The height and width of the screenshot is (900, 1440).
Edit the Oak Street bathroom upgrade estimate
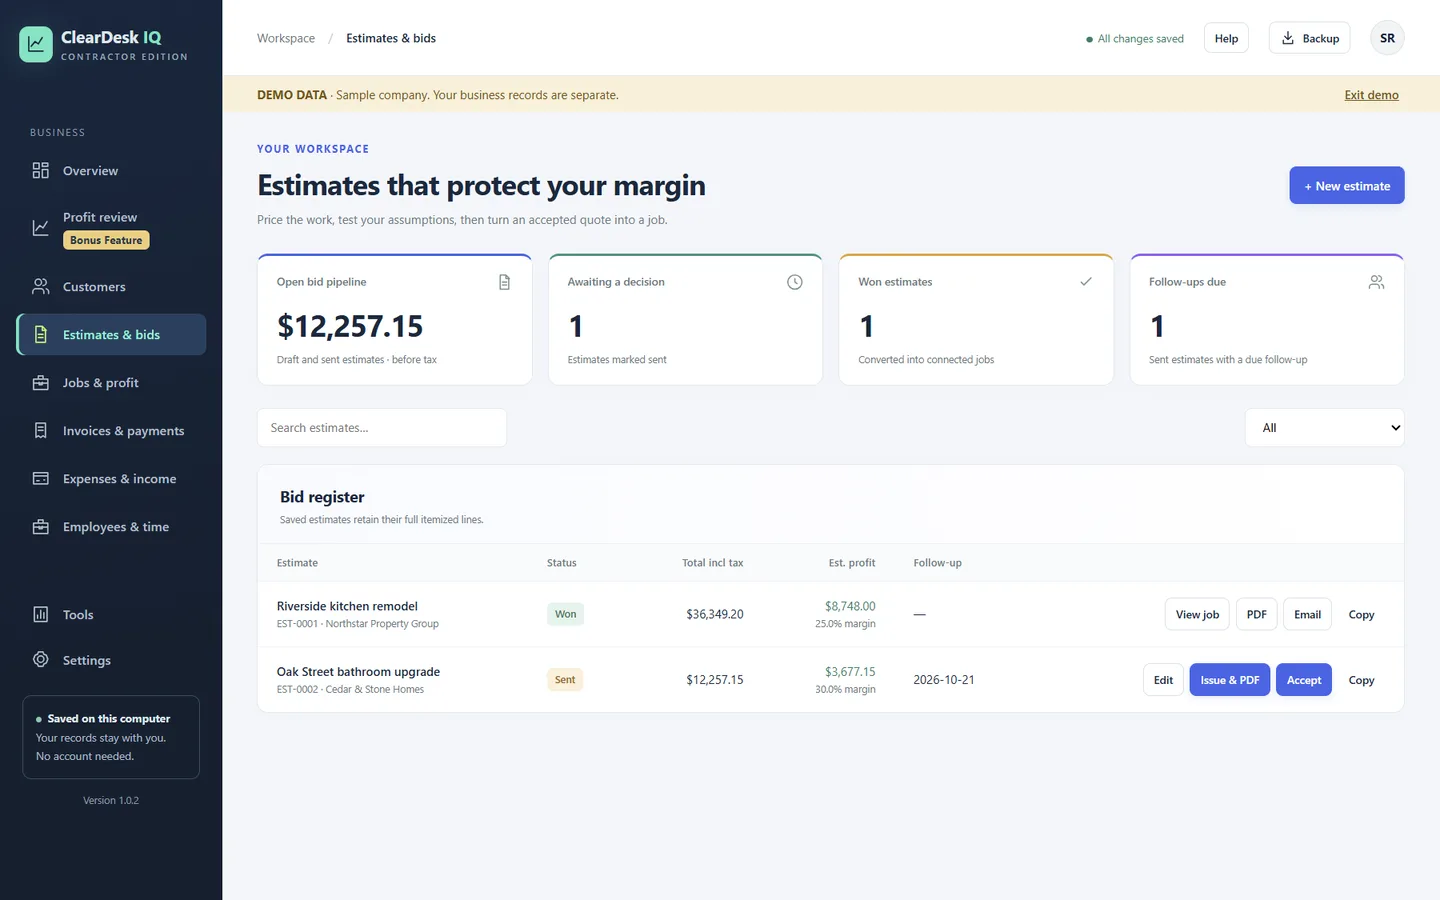click(1163, 680)
